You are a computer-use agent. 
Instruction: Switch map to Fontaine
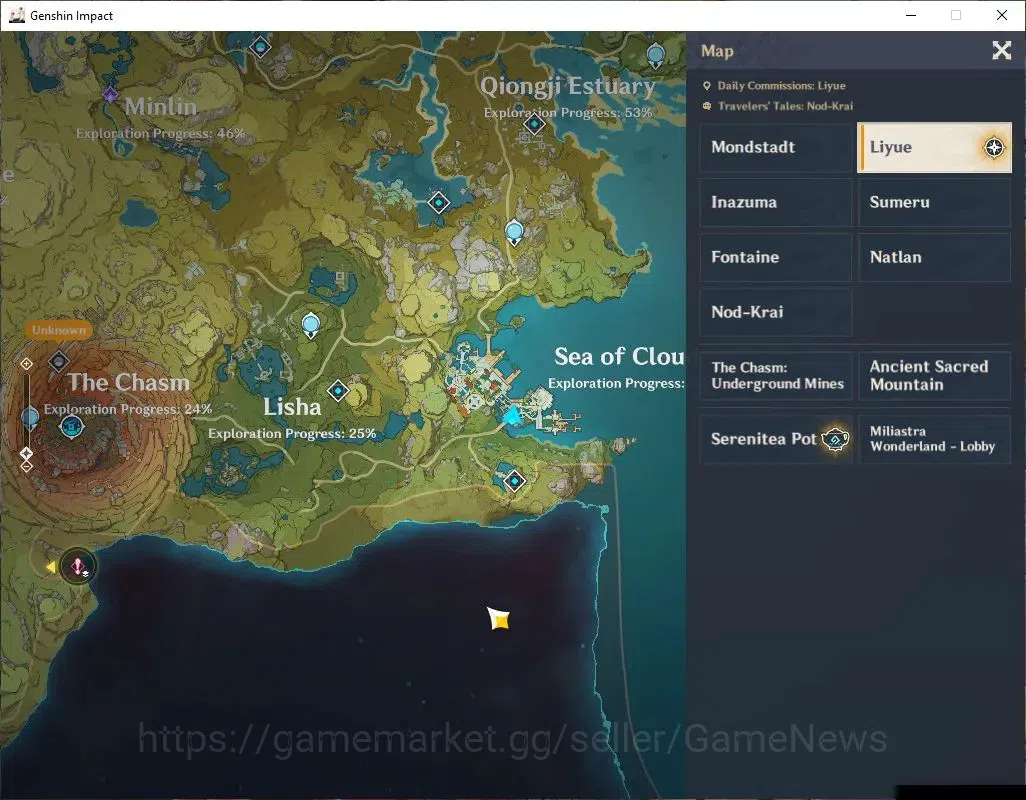pos(776,257)
